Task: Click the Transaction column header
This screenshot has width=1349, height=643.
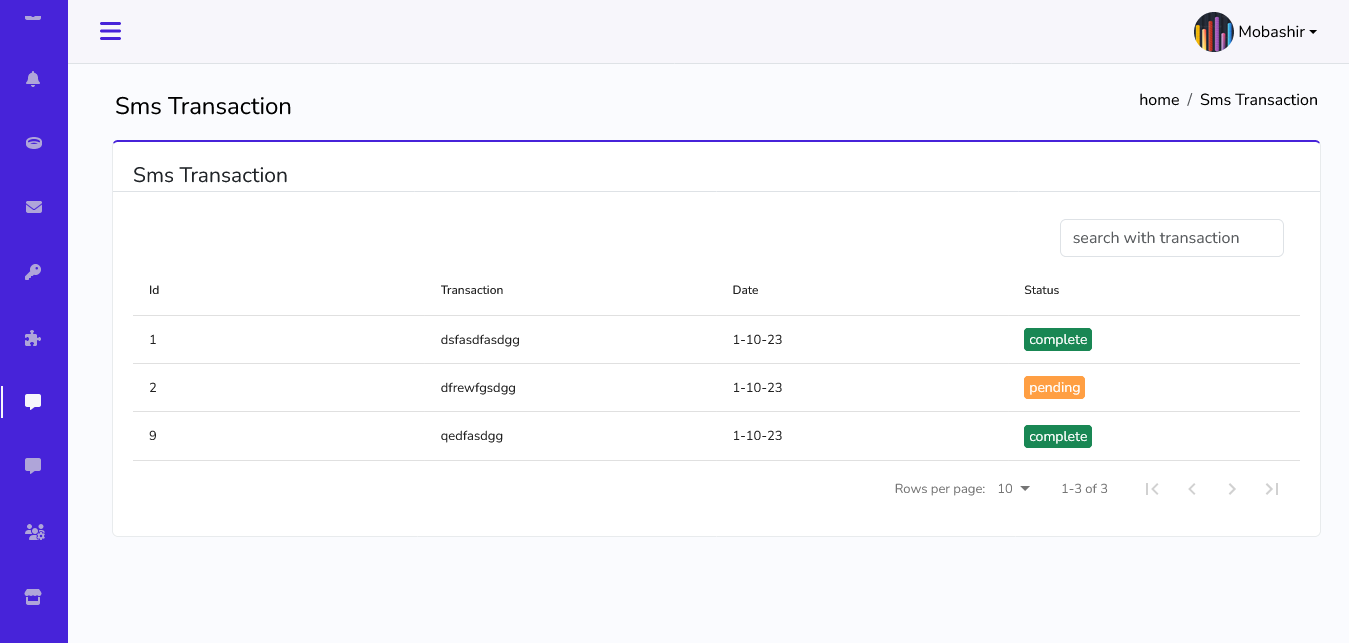Action: click(472, 290)
